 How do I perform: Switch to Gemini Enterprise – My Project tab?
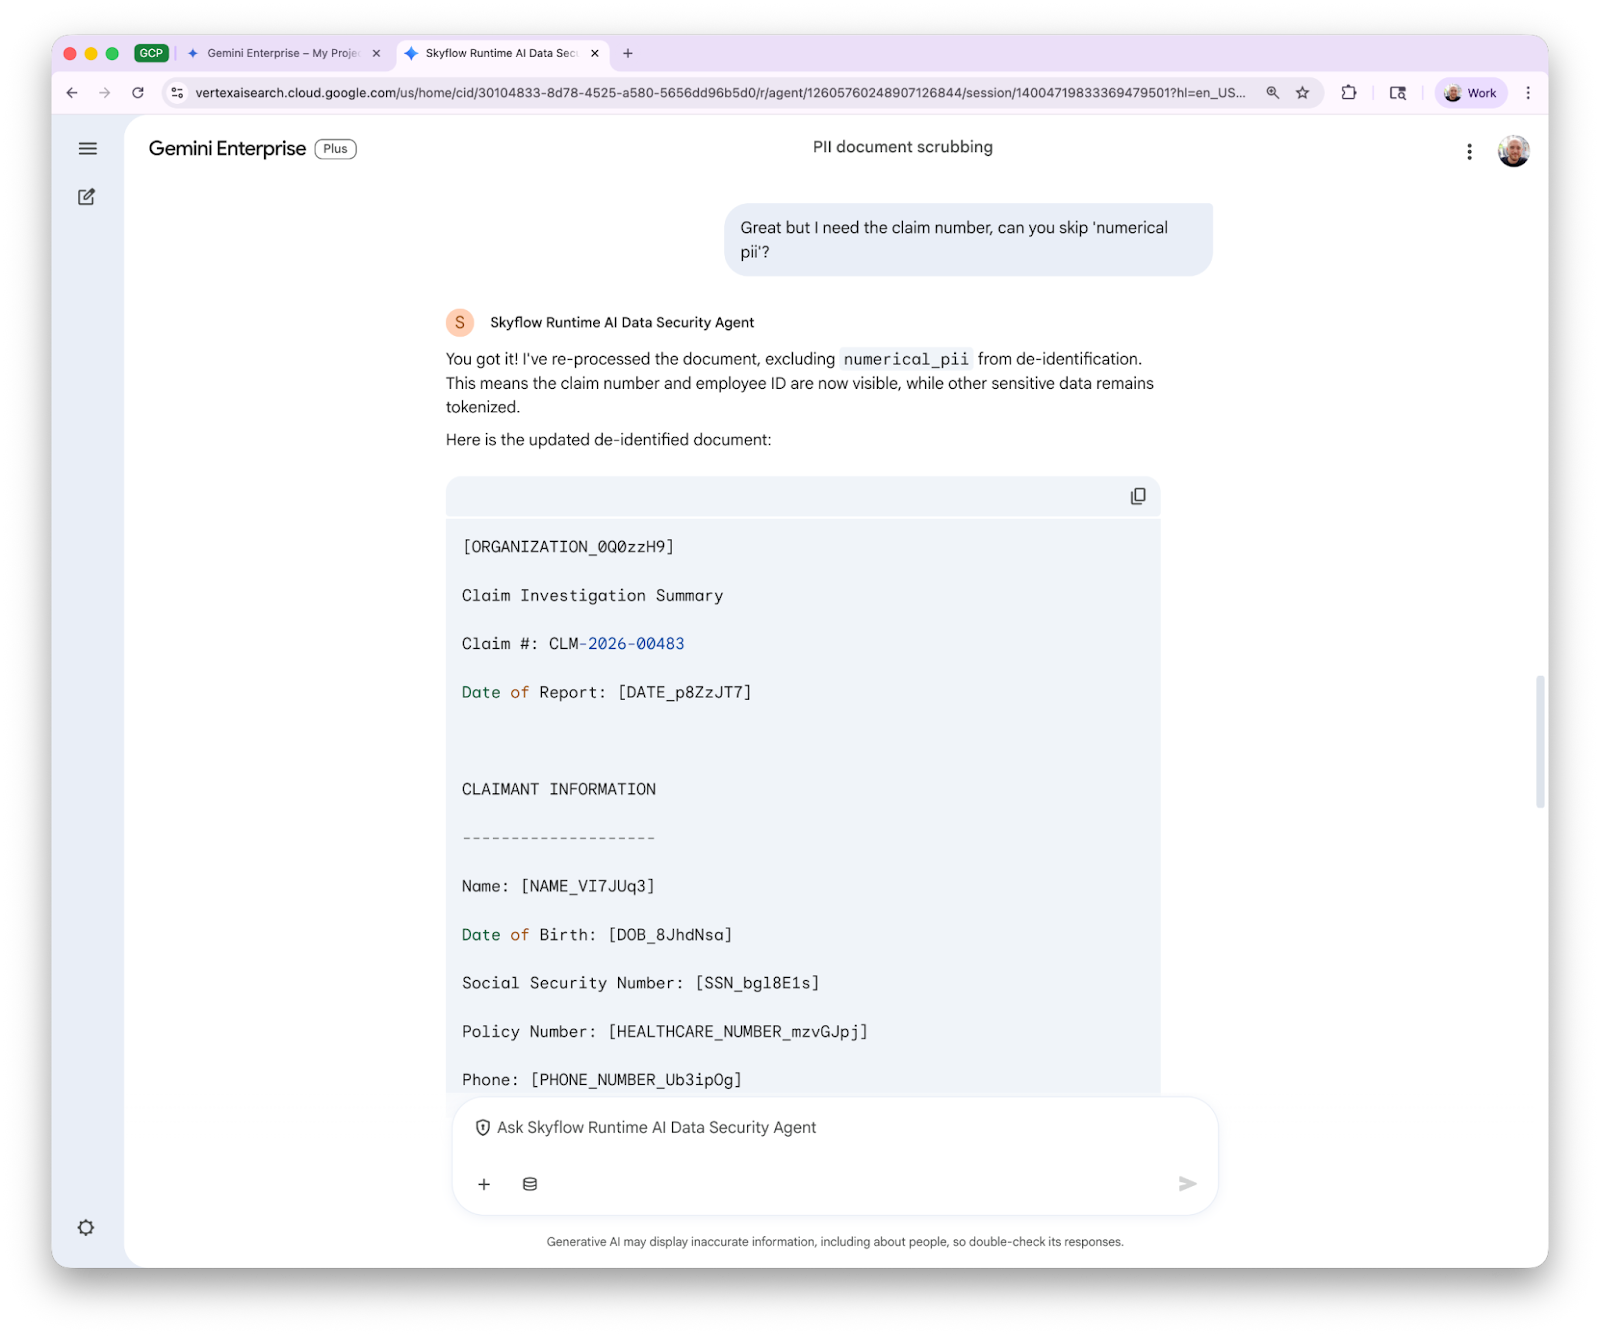(282, 53)
